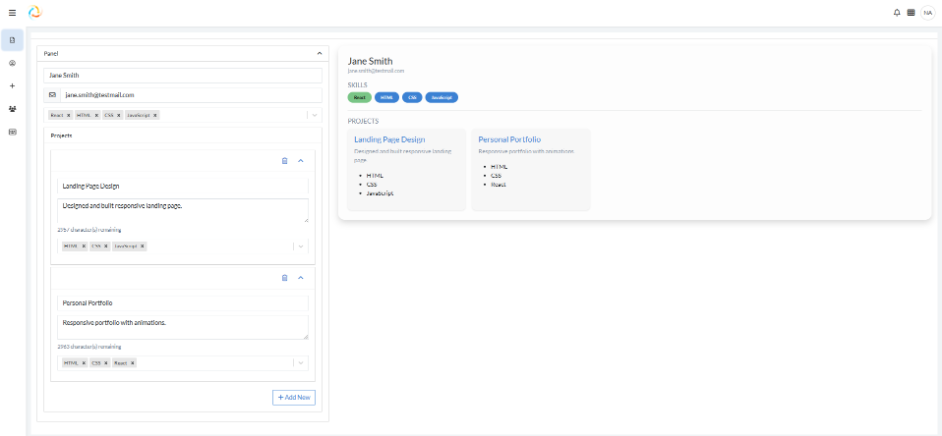This screenshot has height=436, width=942.
Task: Delete the Personal Portfolio project
Action: click(284, 277)
